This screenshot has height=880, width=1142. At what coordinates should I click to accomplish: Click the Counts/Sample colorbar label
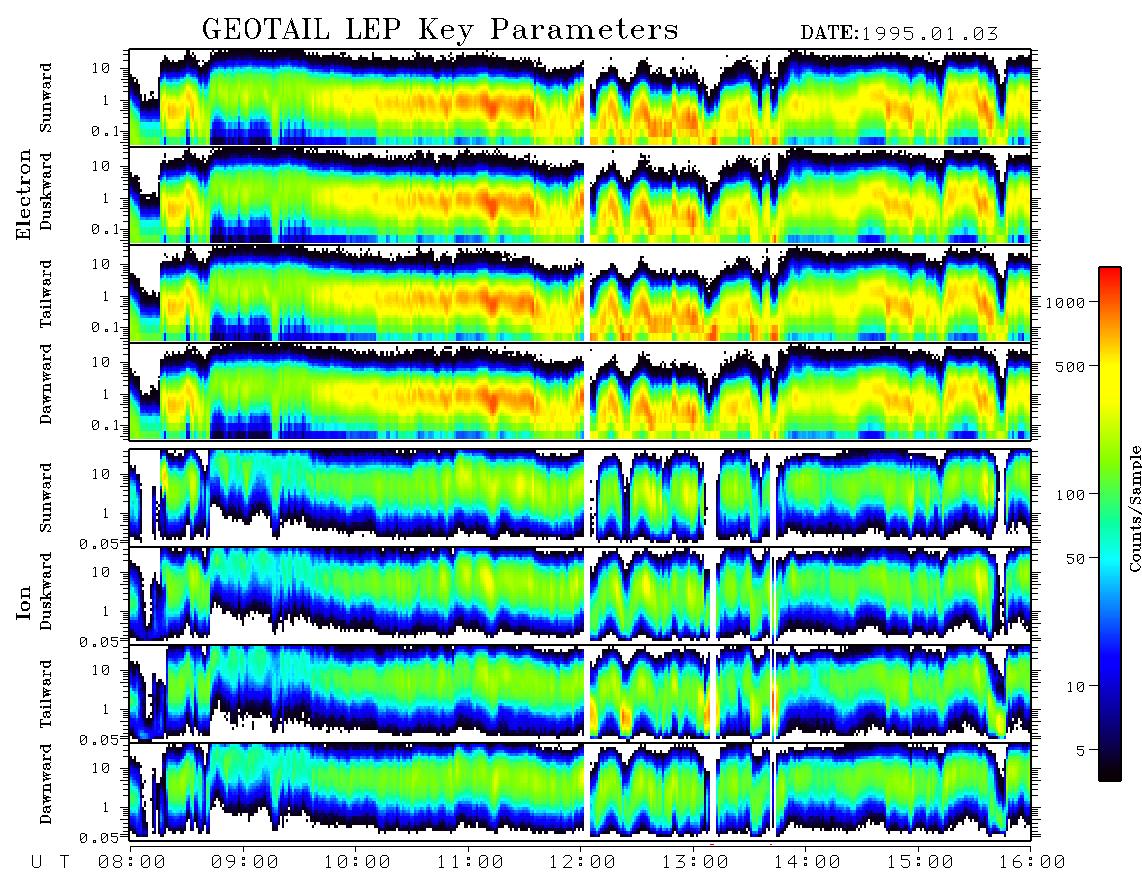coord(1135,508)
